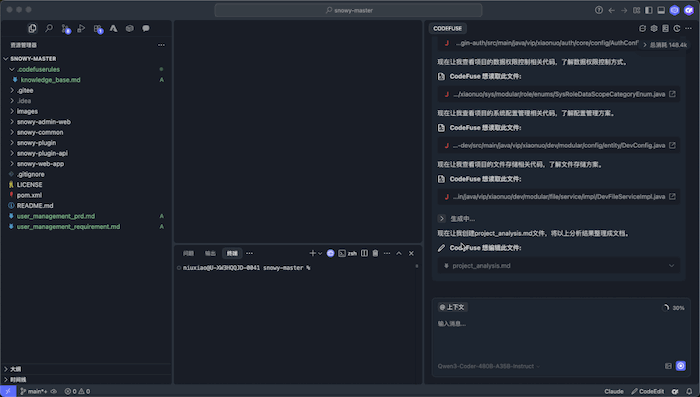700x397 pixels.
Task: Open the 3D box icon in activity bar
Action: [129, 28]
